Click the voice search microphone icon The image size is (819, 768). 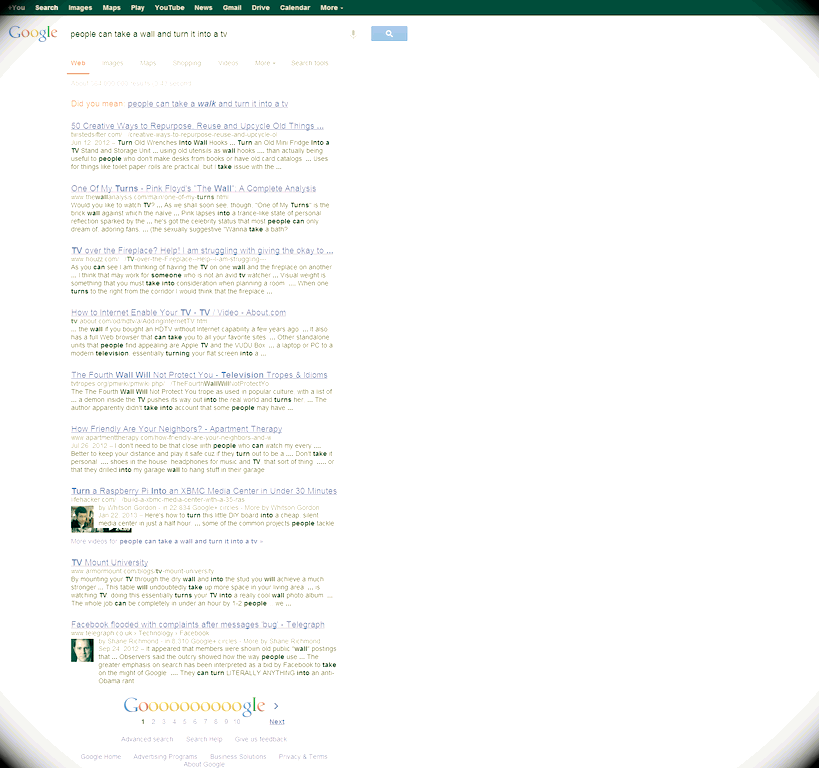tap(353, 34)
